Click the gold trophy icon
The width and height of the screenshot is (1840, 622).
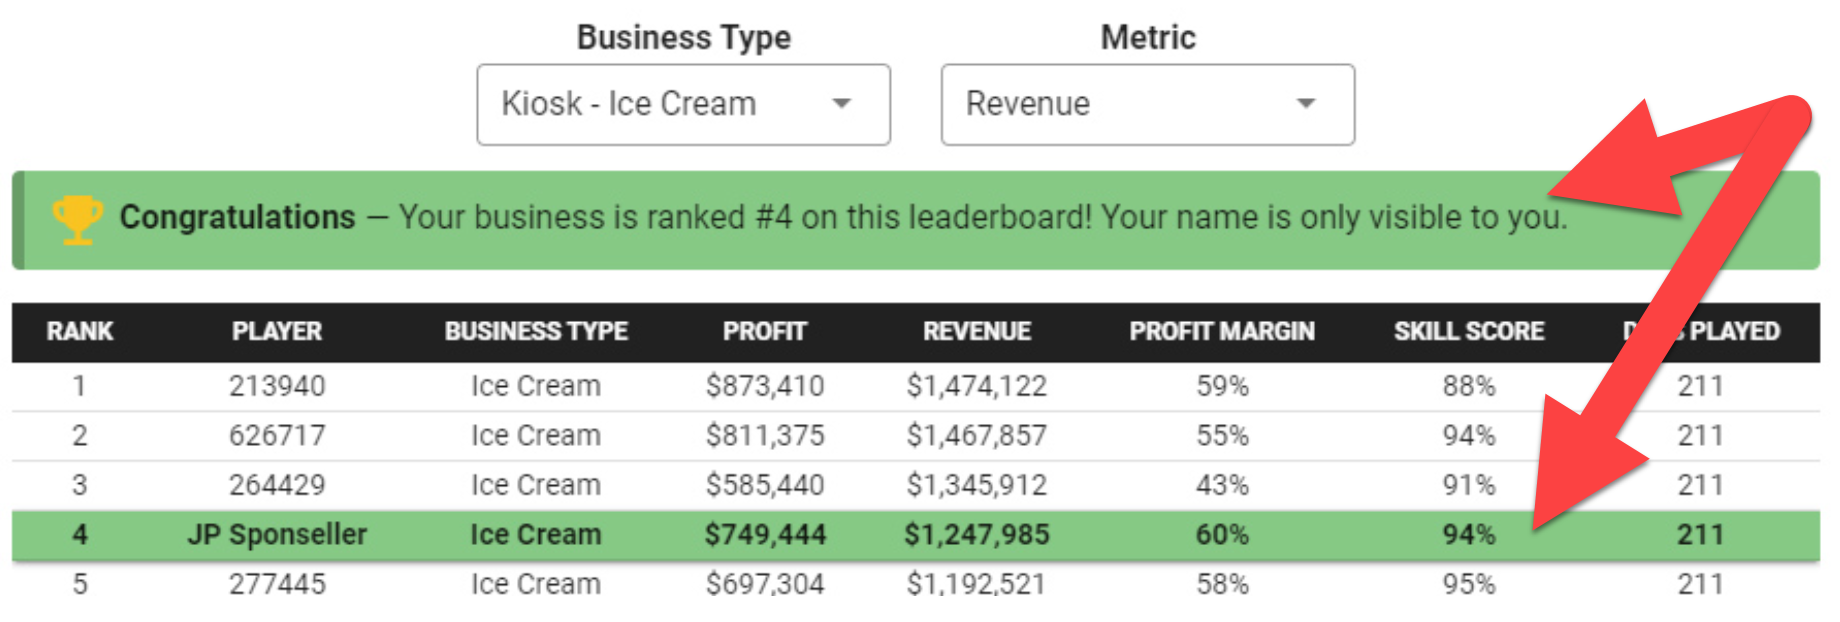pyautogui.click(x=77, y=219)
